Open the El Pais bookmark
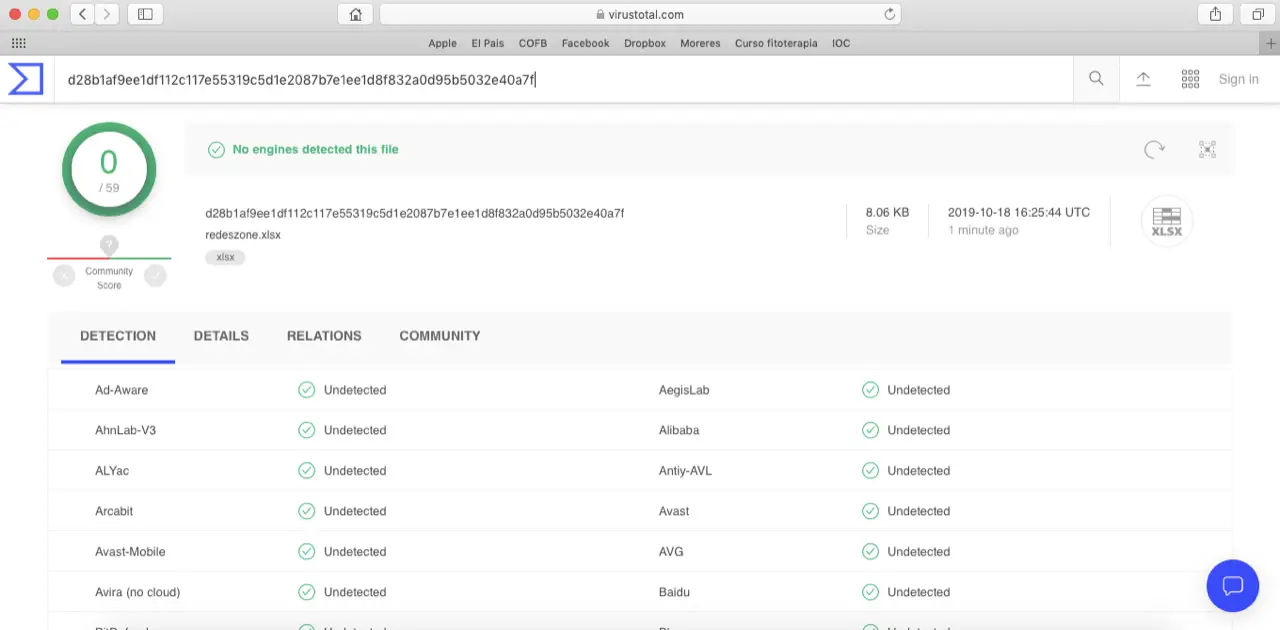Image resolution: width=1280 pixels, height=630 pixels. (488, 43)
